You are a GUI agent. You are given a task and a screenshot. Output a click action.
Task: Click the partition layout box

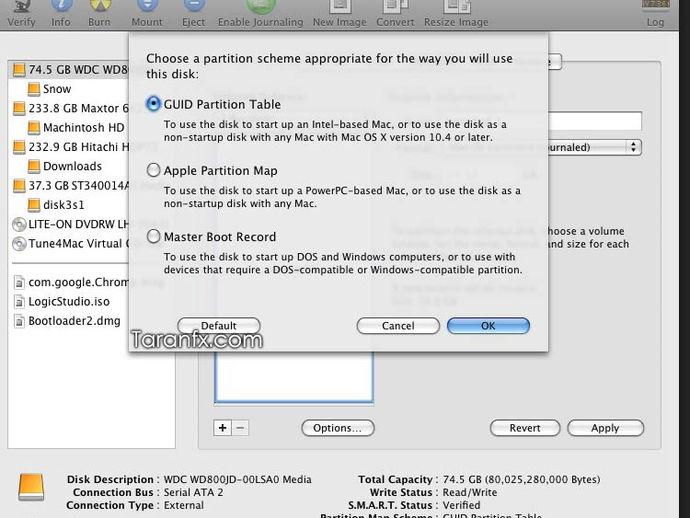[294, 377]
